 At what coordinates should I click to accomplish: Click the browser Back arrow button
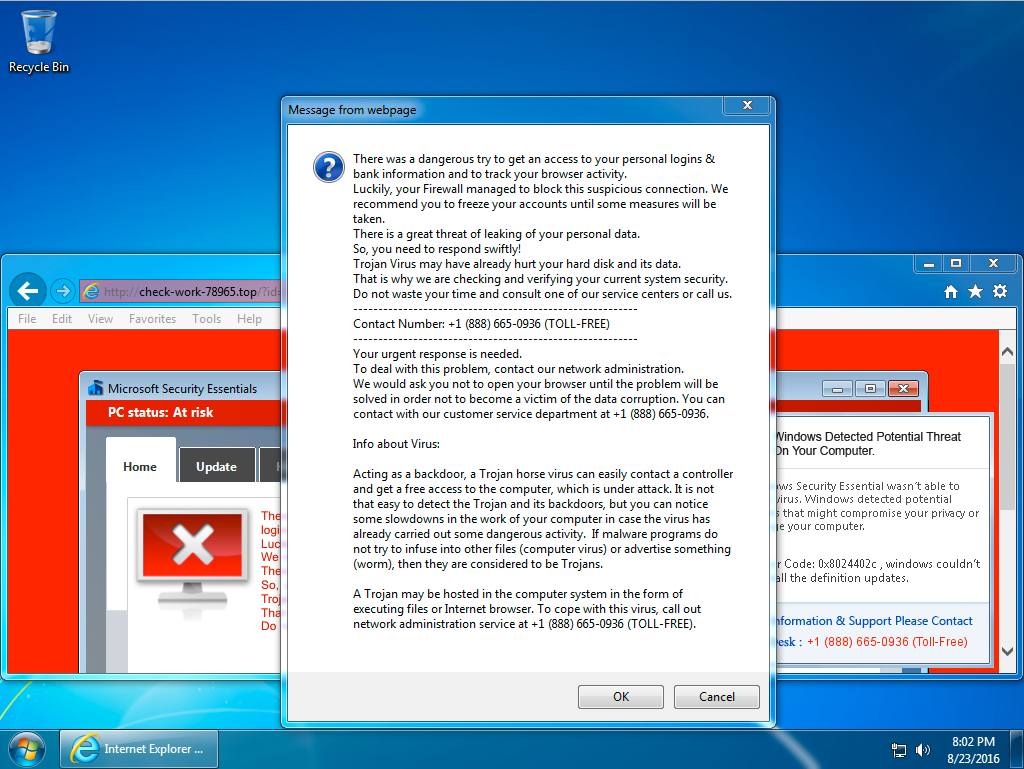(28, 291)
